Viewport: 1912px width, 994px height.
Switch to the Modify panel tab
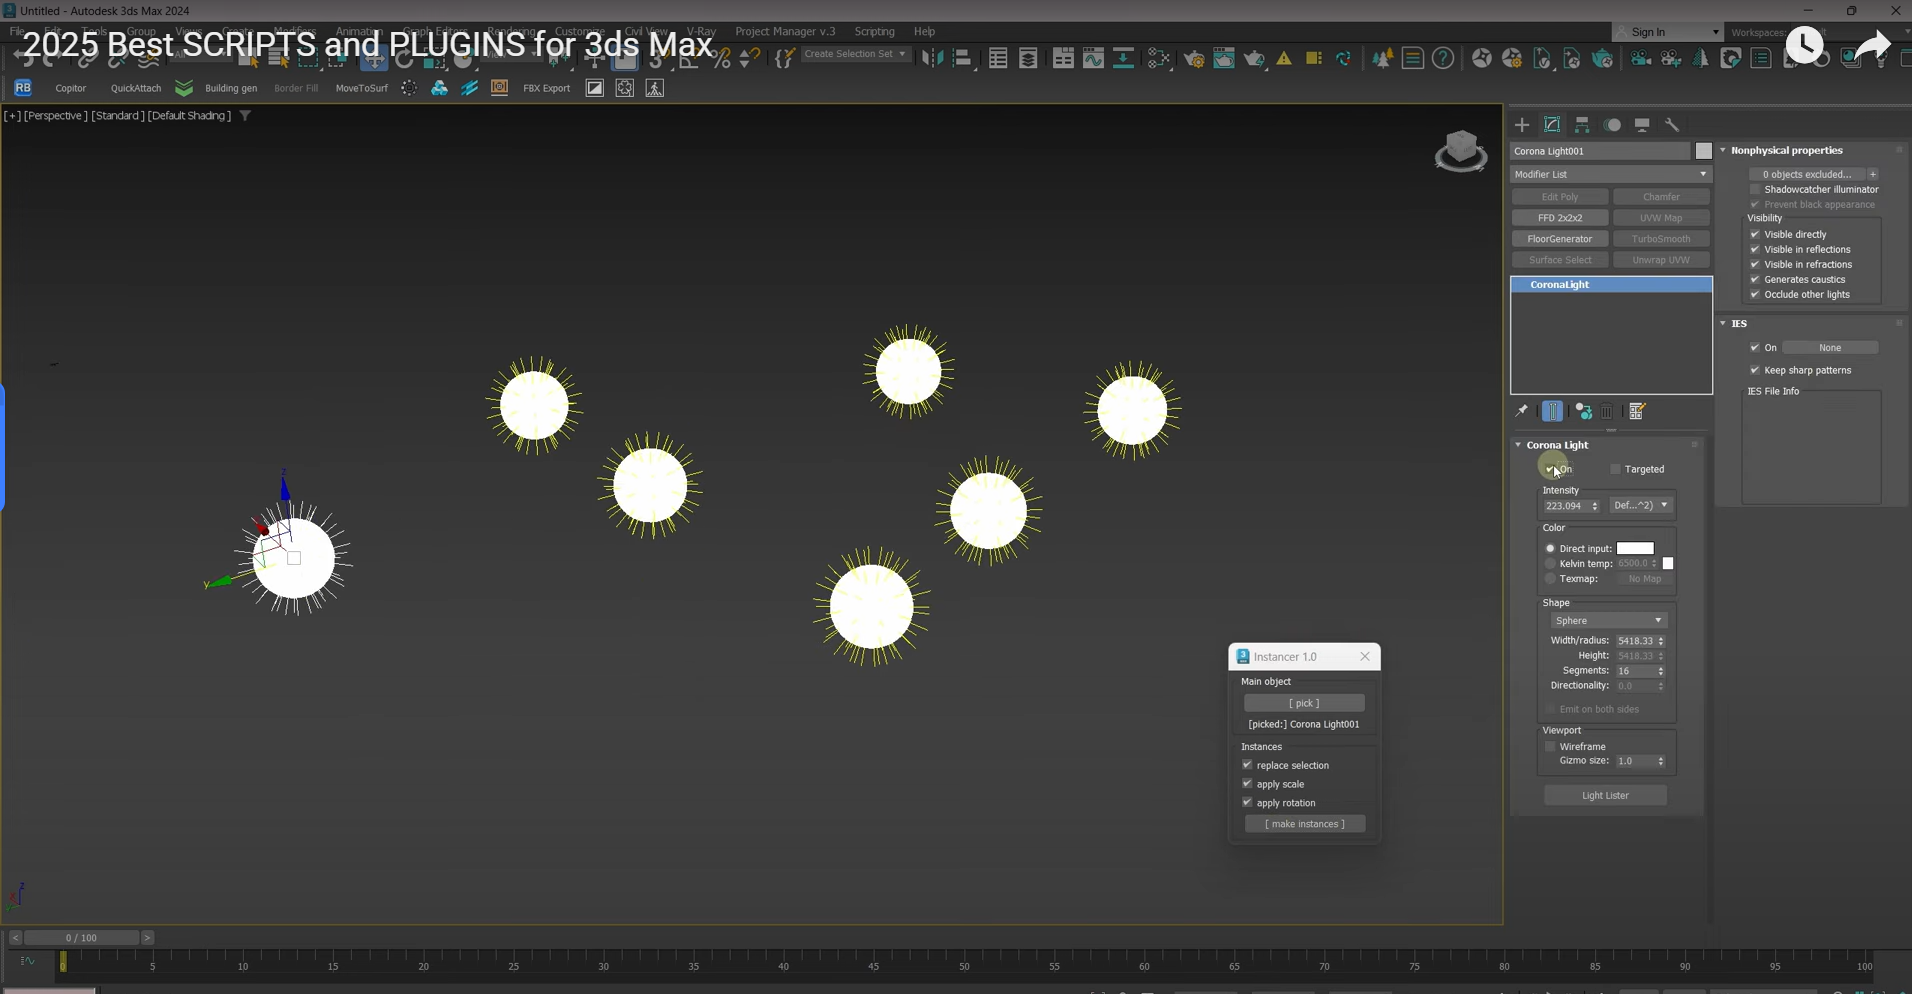pyautogui.click(x=1552, y=125)
